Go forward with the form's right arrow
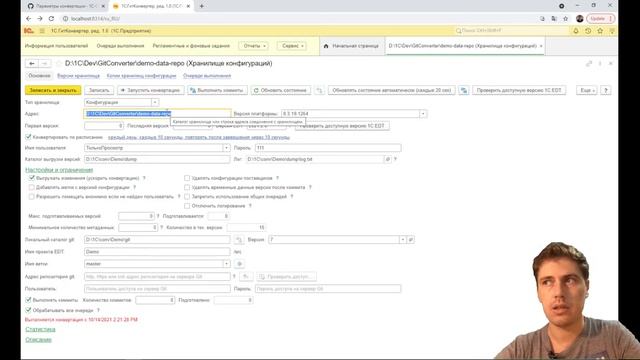640x360 pixels. 45,63
